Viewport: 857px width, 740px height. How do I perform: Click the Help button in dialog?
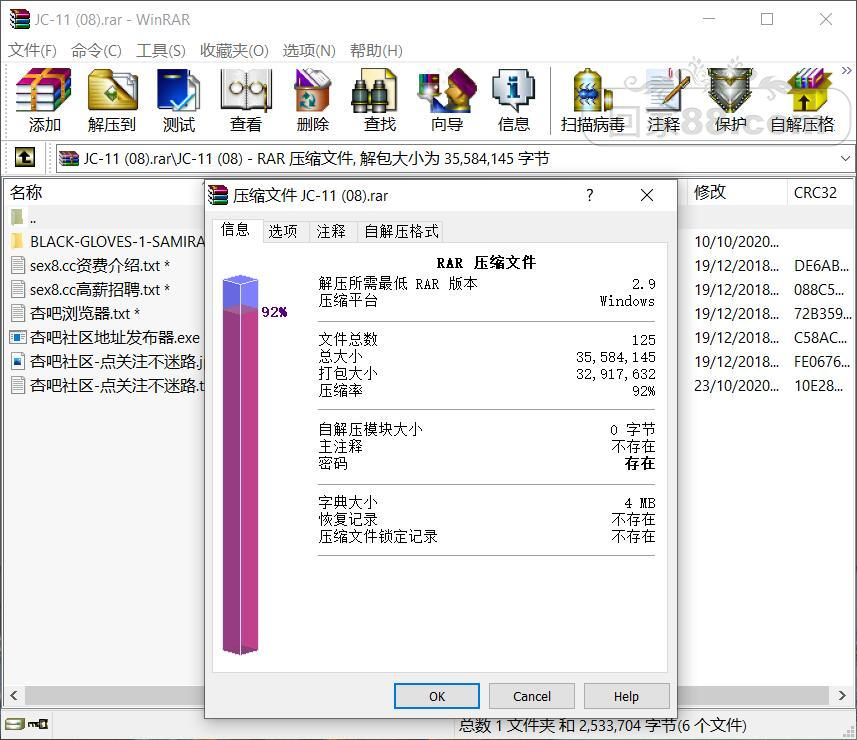pos(626,696)
